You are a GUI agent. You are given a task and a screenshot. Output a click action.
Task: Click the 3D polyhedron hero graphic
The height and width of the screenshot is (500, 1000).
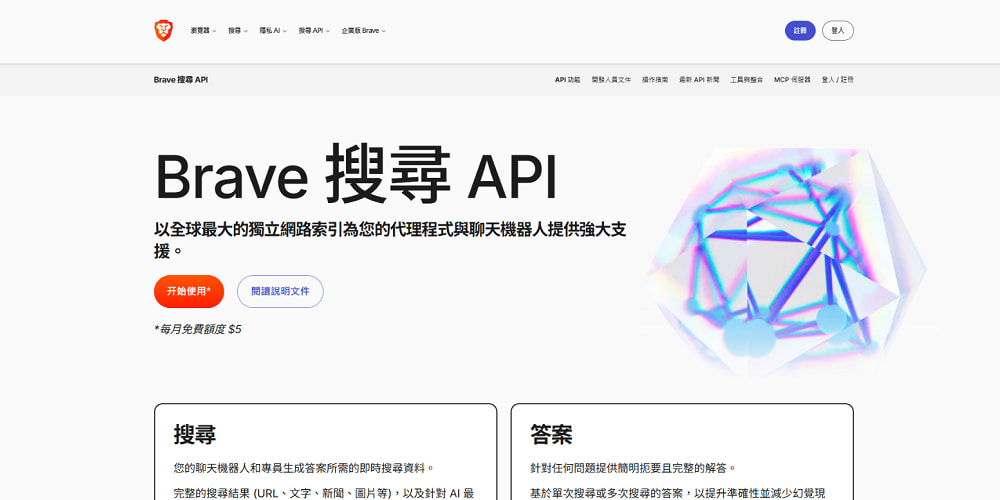click(786, 260)
